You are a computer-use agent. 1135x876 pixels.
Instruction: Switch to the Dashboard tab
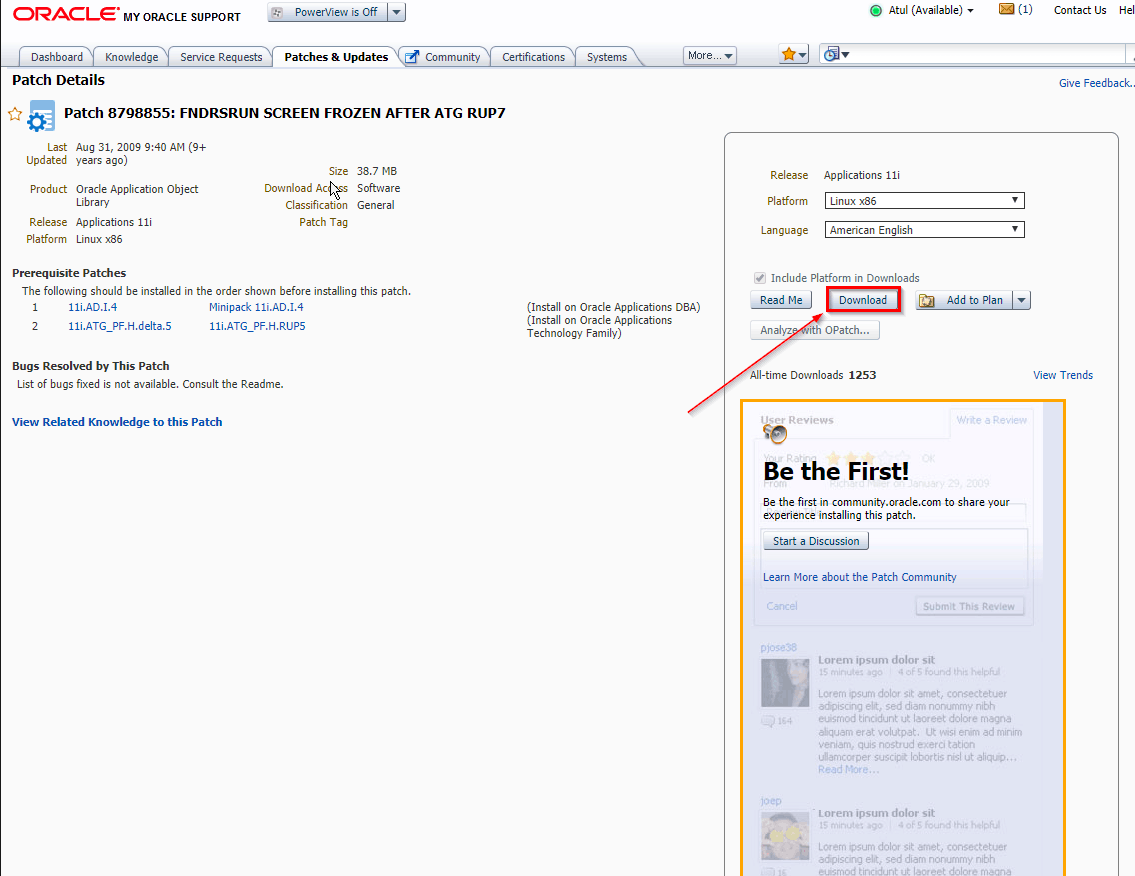pos(56,56)
